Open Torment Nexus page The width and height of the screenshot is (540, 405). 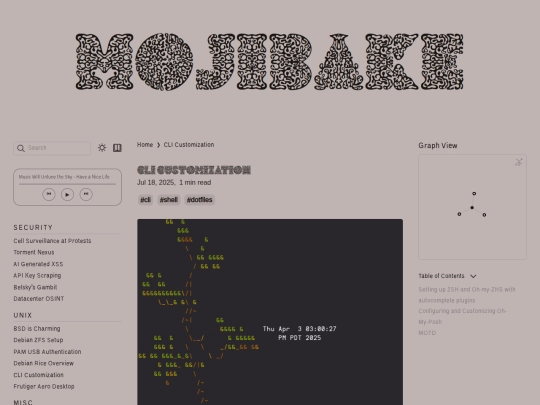coord(34,252)
